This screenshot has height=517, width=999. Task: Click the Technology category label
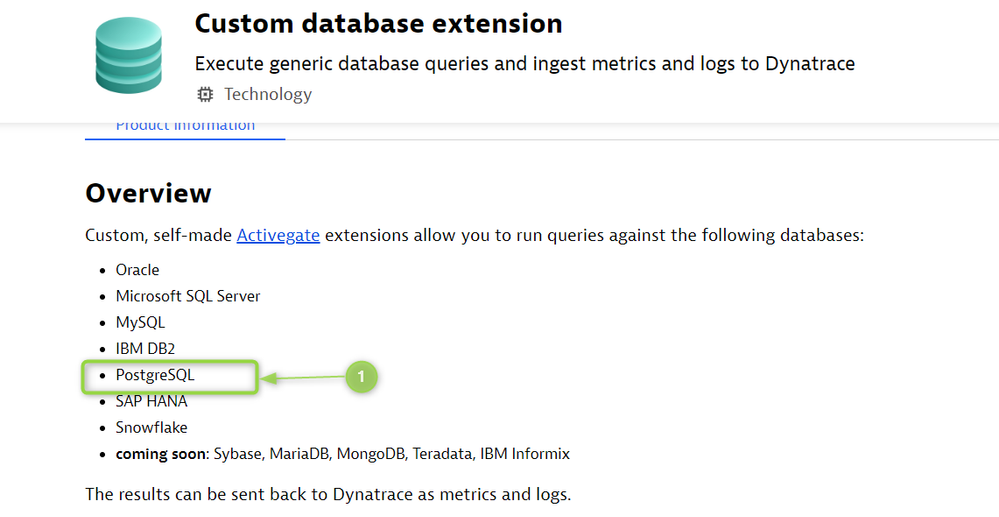(x=268, y=94)
